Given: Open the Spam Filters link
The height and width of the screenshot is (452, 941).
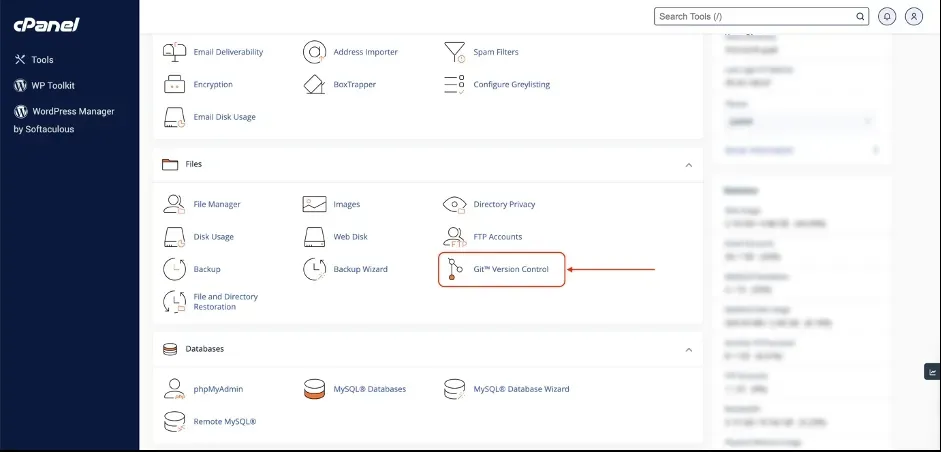Looking at the screenshot, I should (x=496, y=52).
